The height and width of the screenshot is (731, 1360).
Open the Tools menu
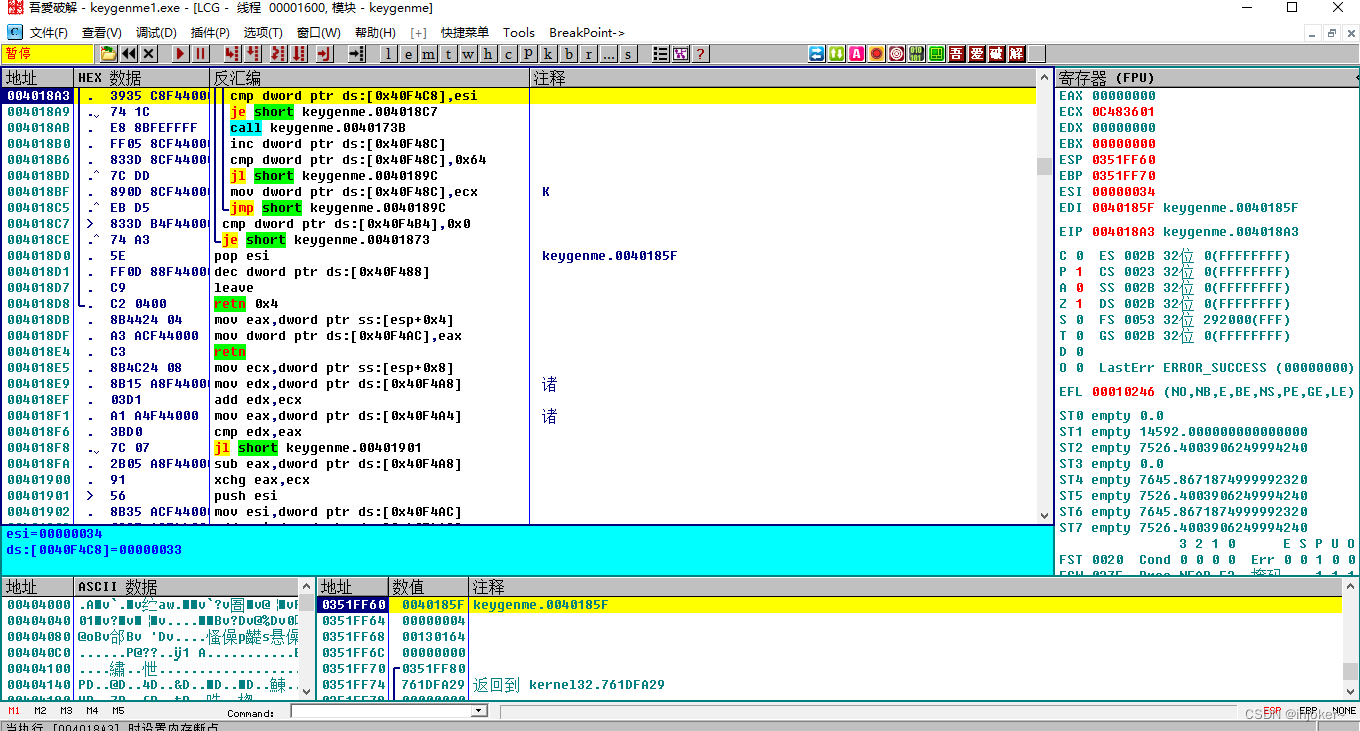pyautogui.click(x=519, y=33)
